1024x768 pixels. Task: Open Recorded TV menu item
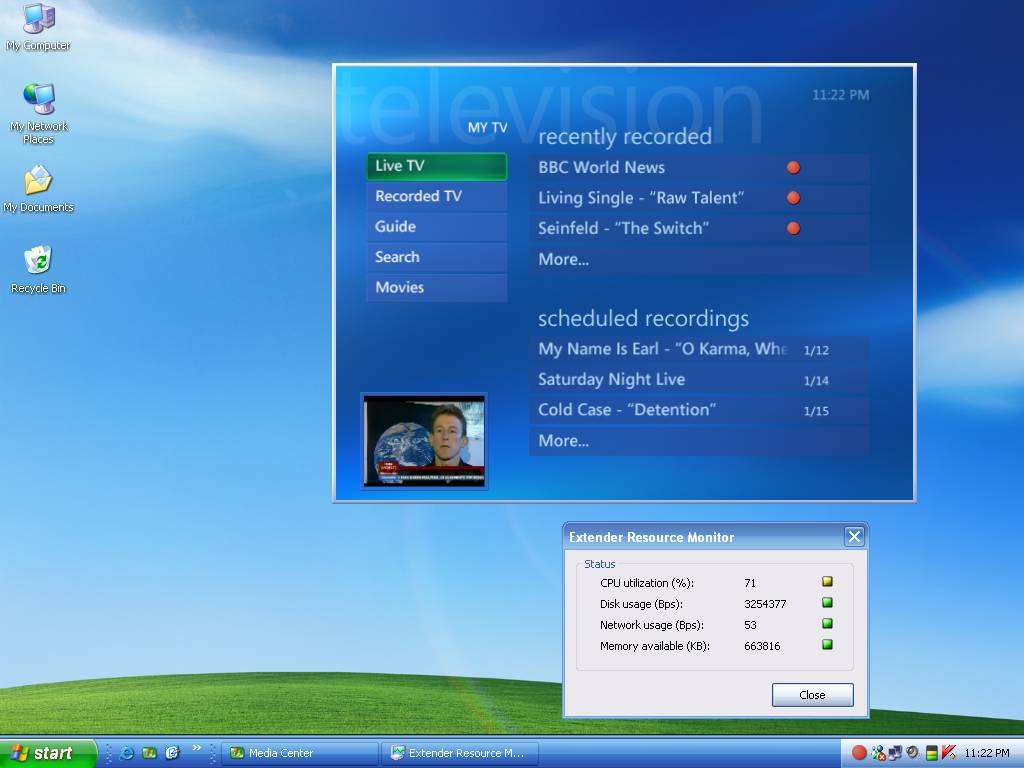436,196
